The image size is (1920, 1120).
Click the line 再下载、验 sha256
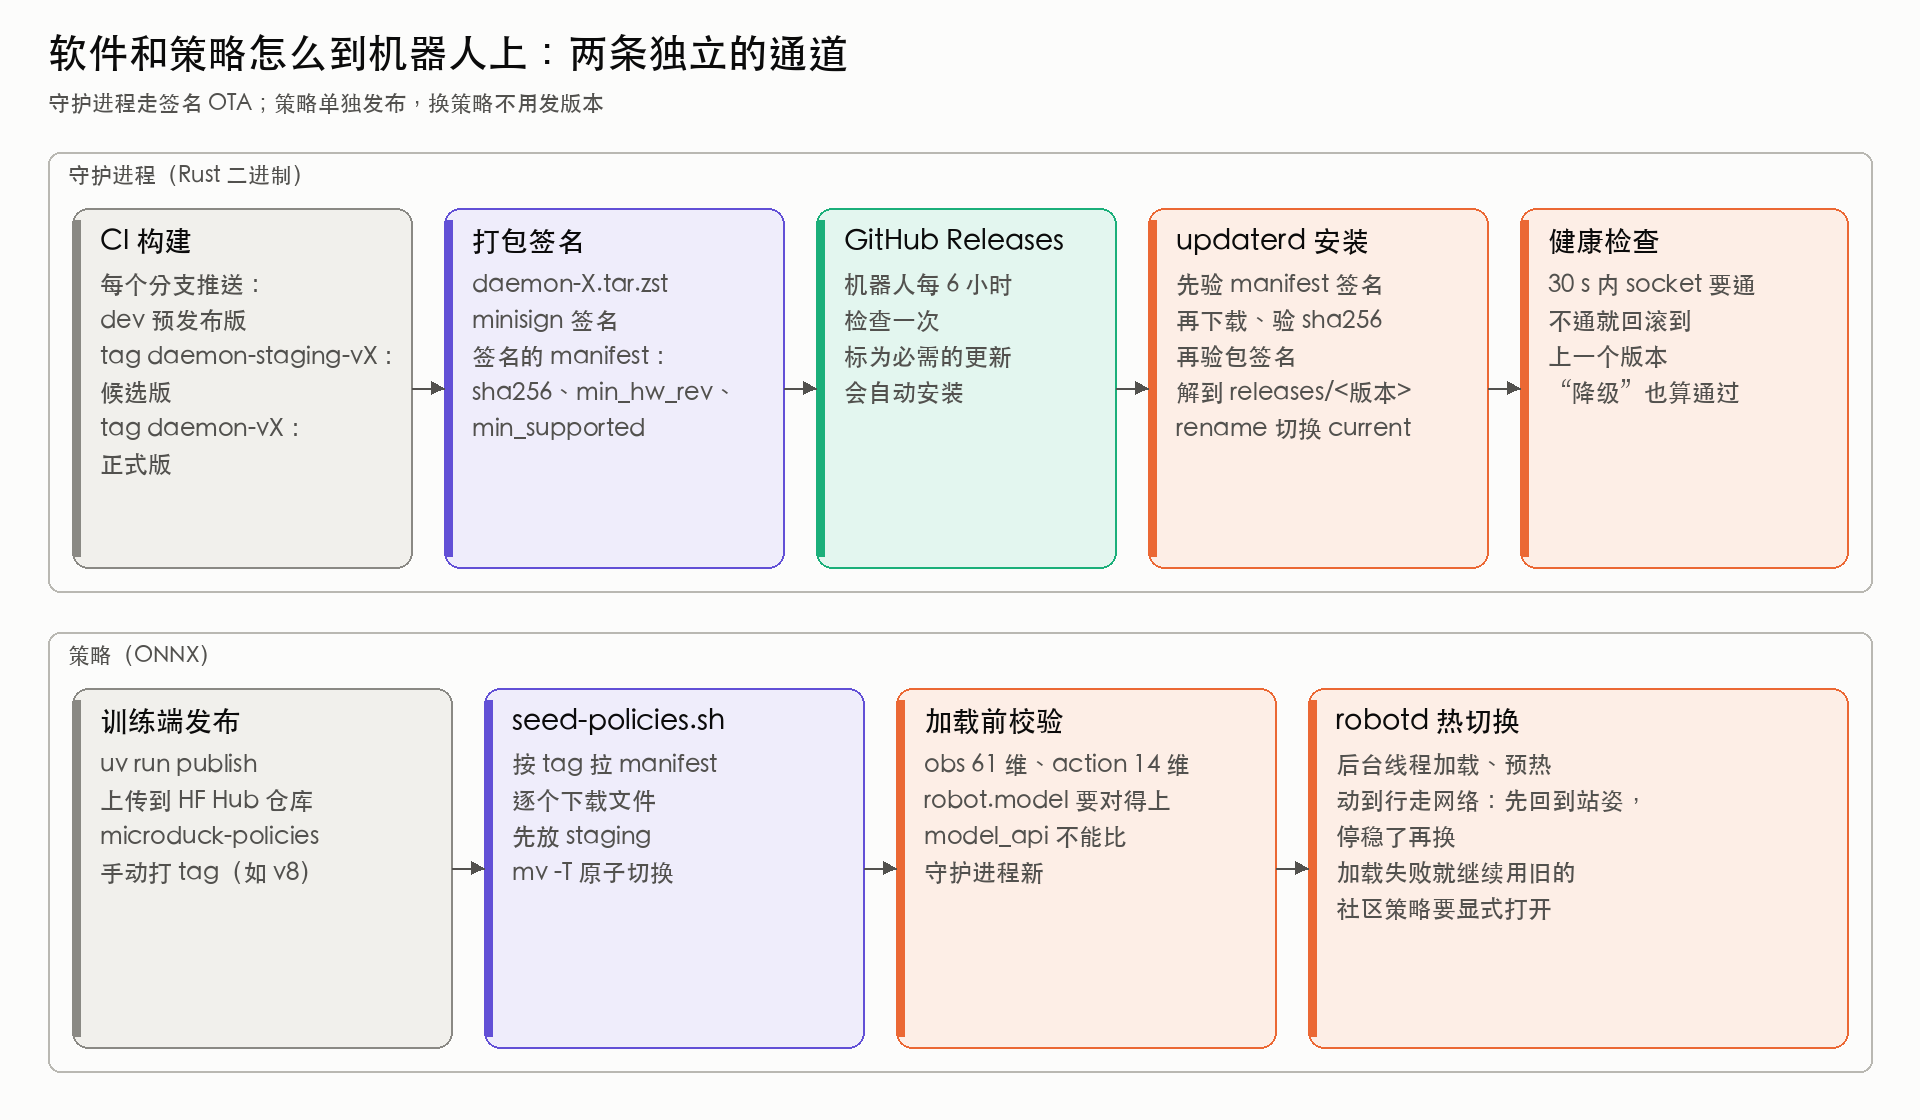pos(1279,320)
